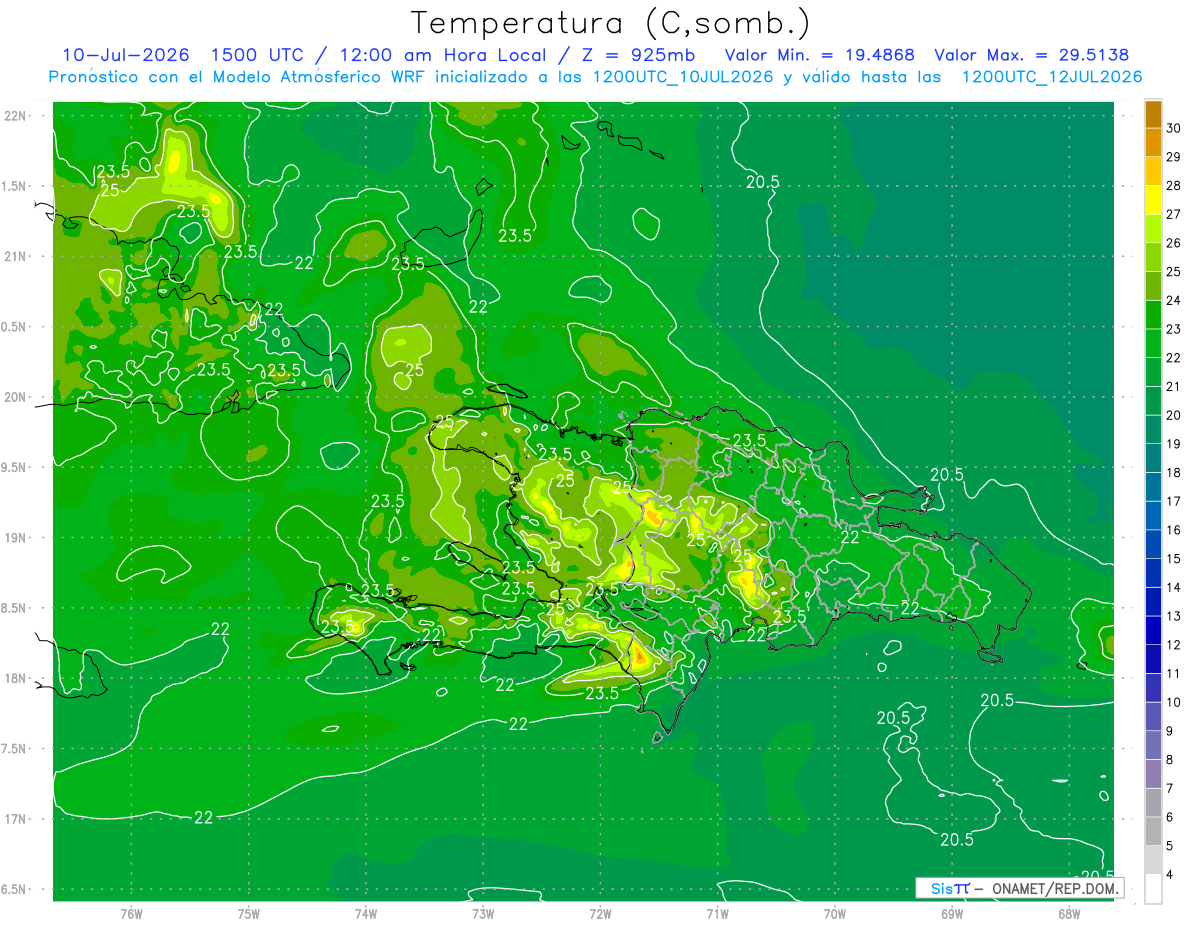
Task: Click the legend value "18"
Action: point(1174,472)
